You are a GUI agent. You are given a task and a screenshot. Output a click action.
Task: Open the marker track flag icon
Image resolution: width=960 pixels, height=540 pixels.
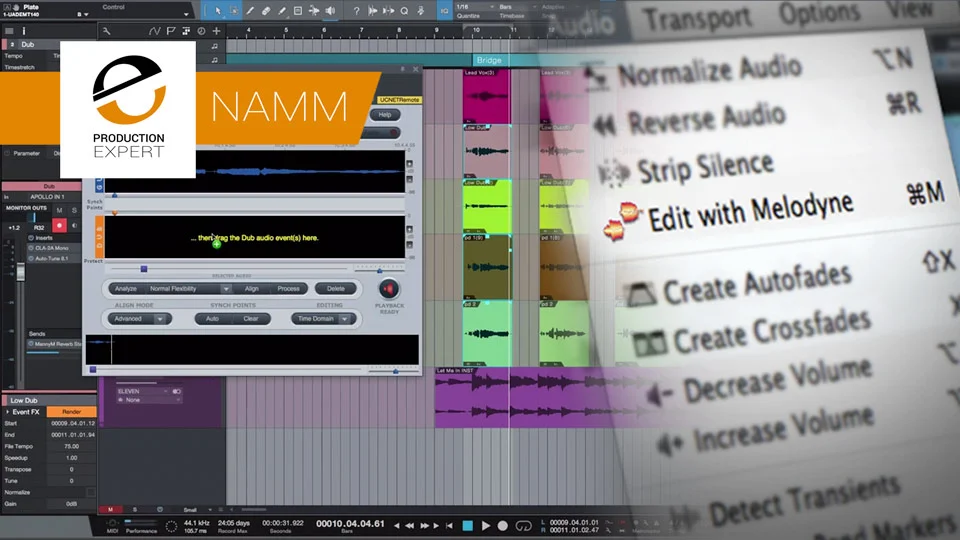point(171,31)
